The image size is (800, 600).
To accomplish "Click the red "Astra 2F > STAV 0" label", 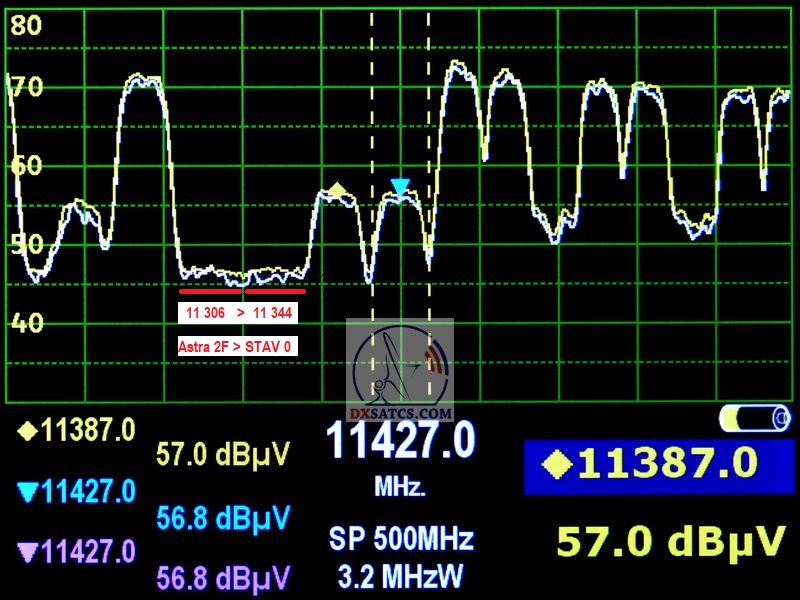I will click(238, 347).
